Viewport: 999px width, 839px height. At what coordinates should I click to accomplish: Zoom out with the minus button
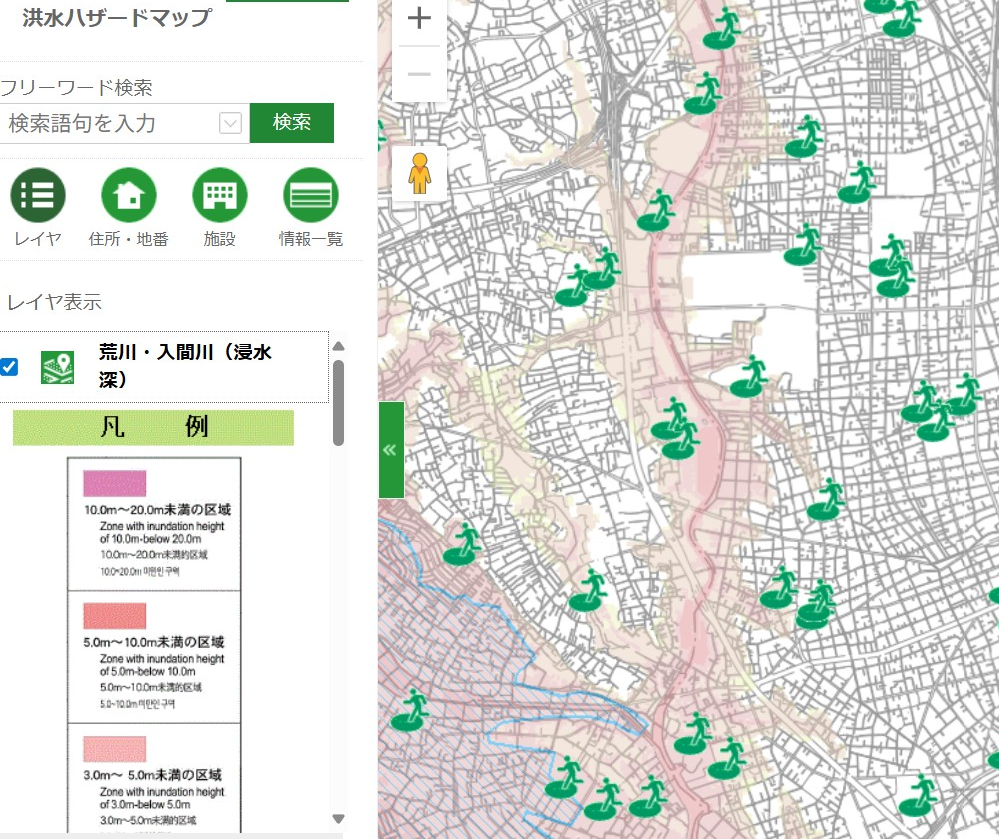pos(419,75)
